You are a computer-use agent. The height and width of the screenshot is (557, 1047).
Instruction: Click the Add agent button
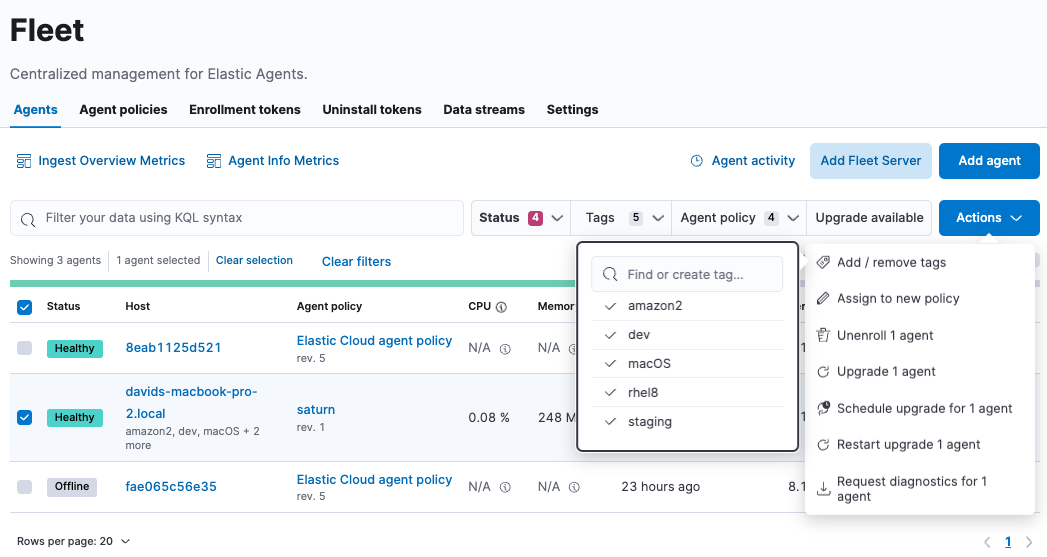pyautogui.click(x=989, y=161)
